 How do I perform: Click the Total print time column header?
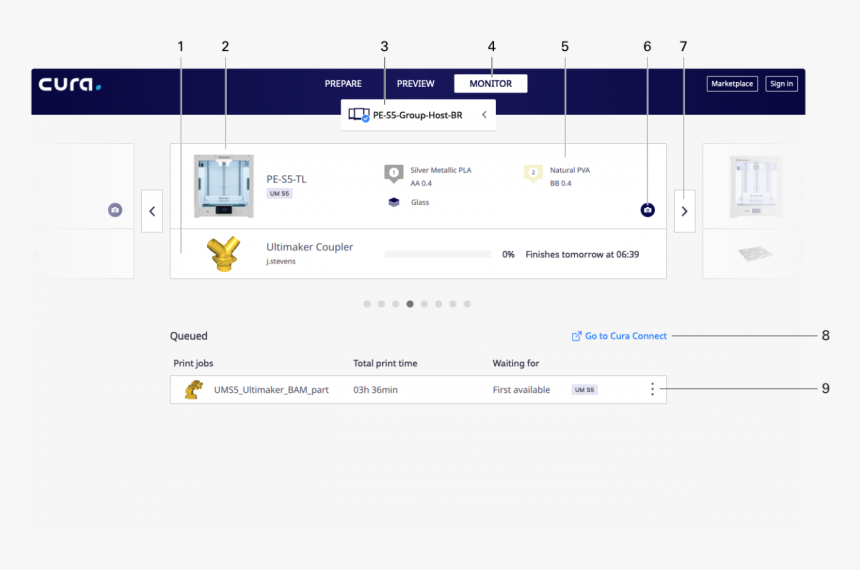385,363
